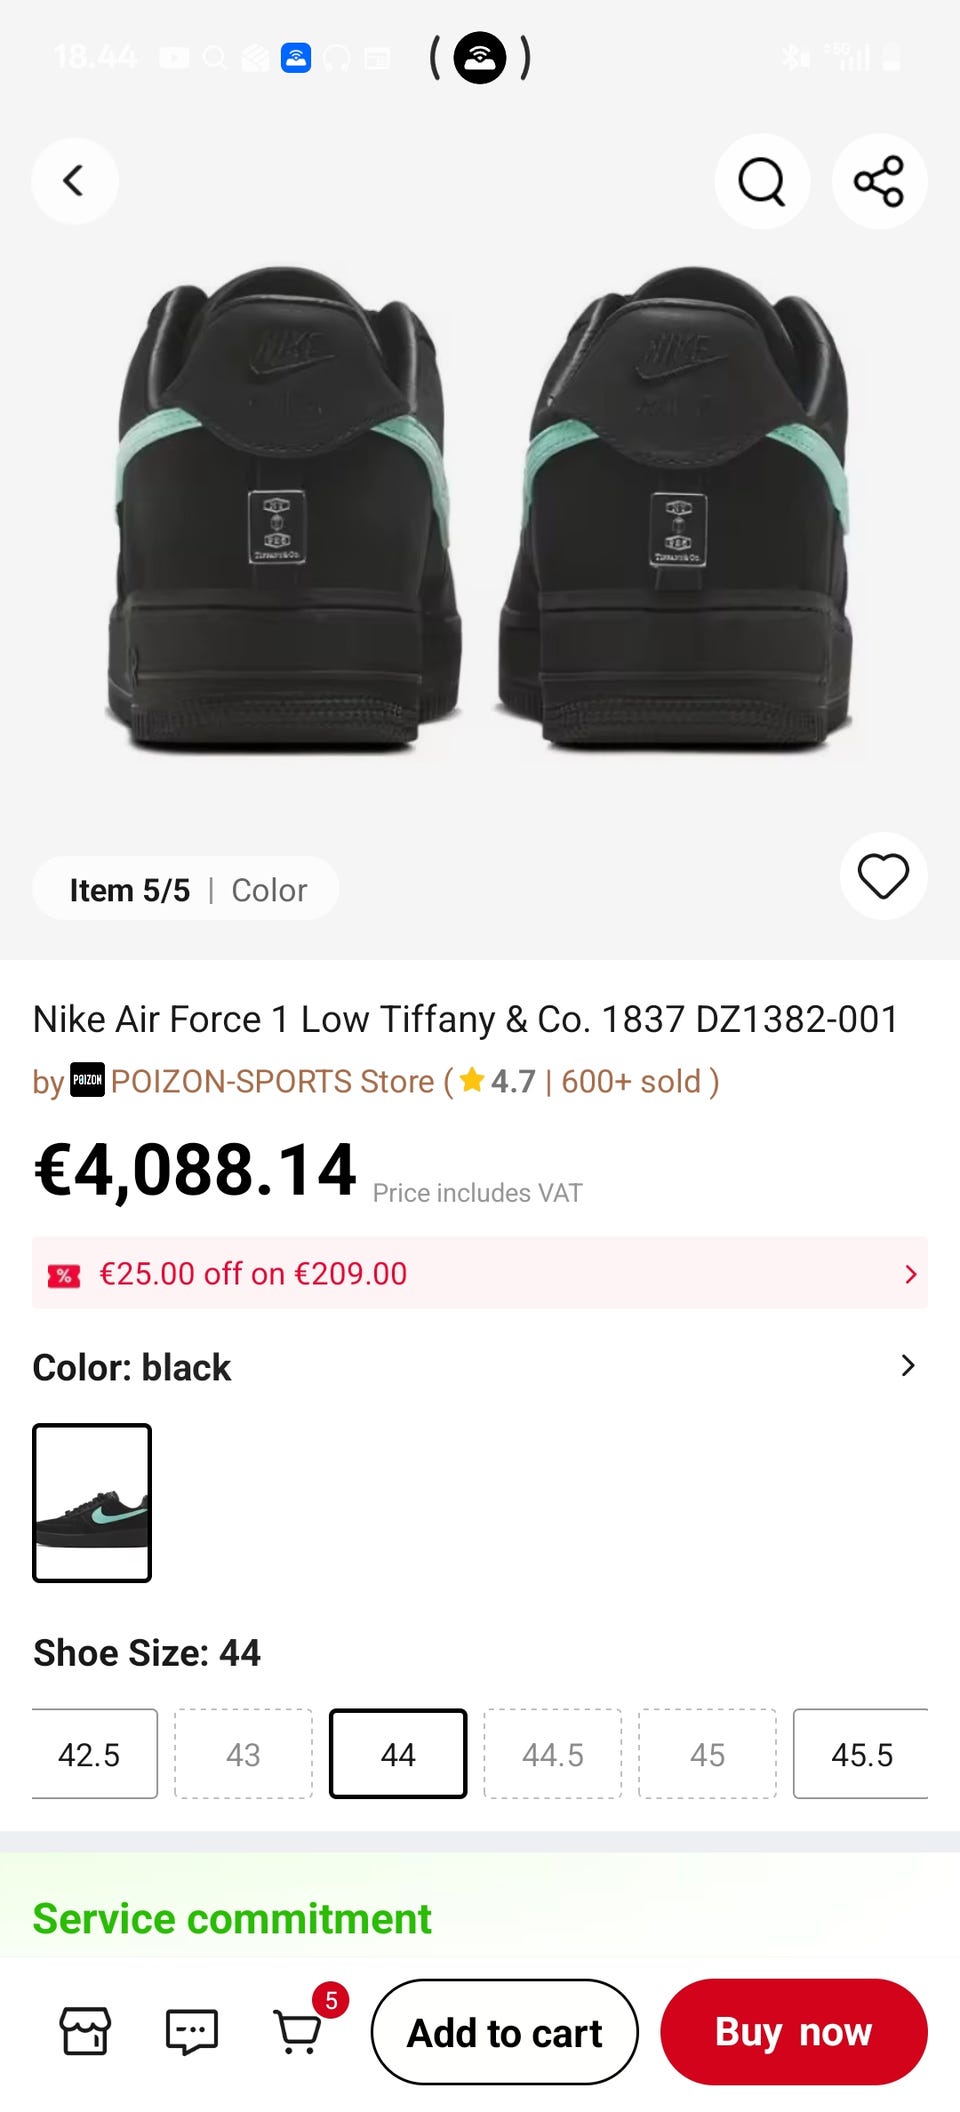Select shoe size 45.5

(x=861, y=1754)
